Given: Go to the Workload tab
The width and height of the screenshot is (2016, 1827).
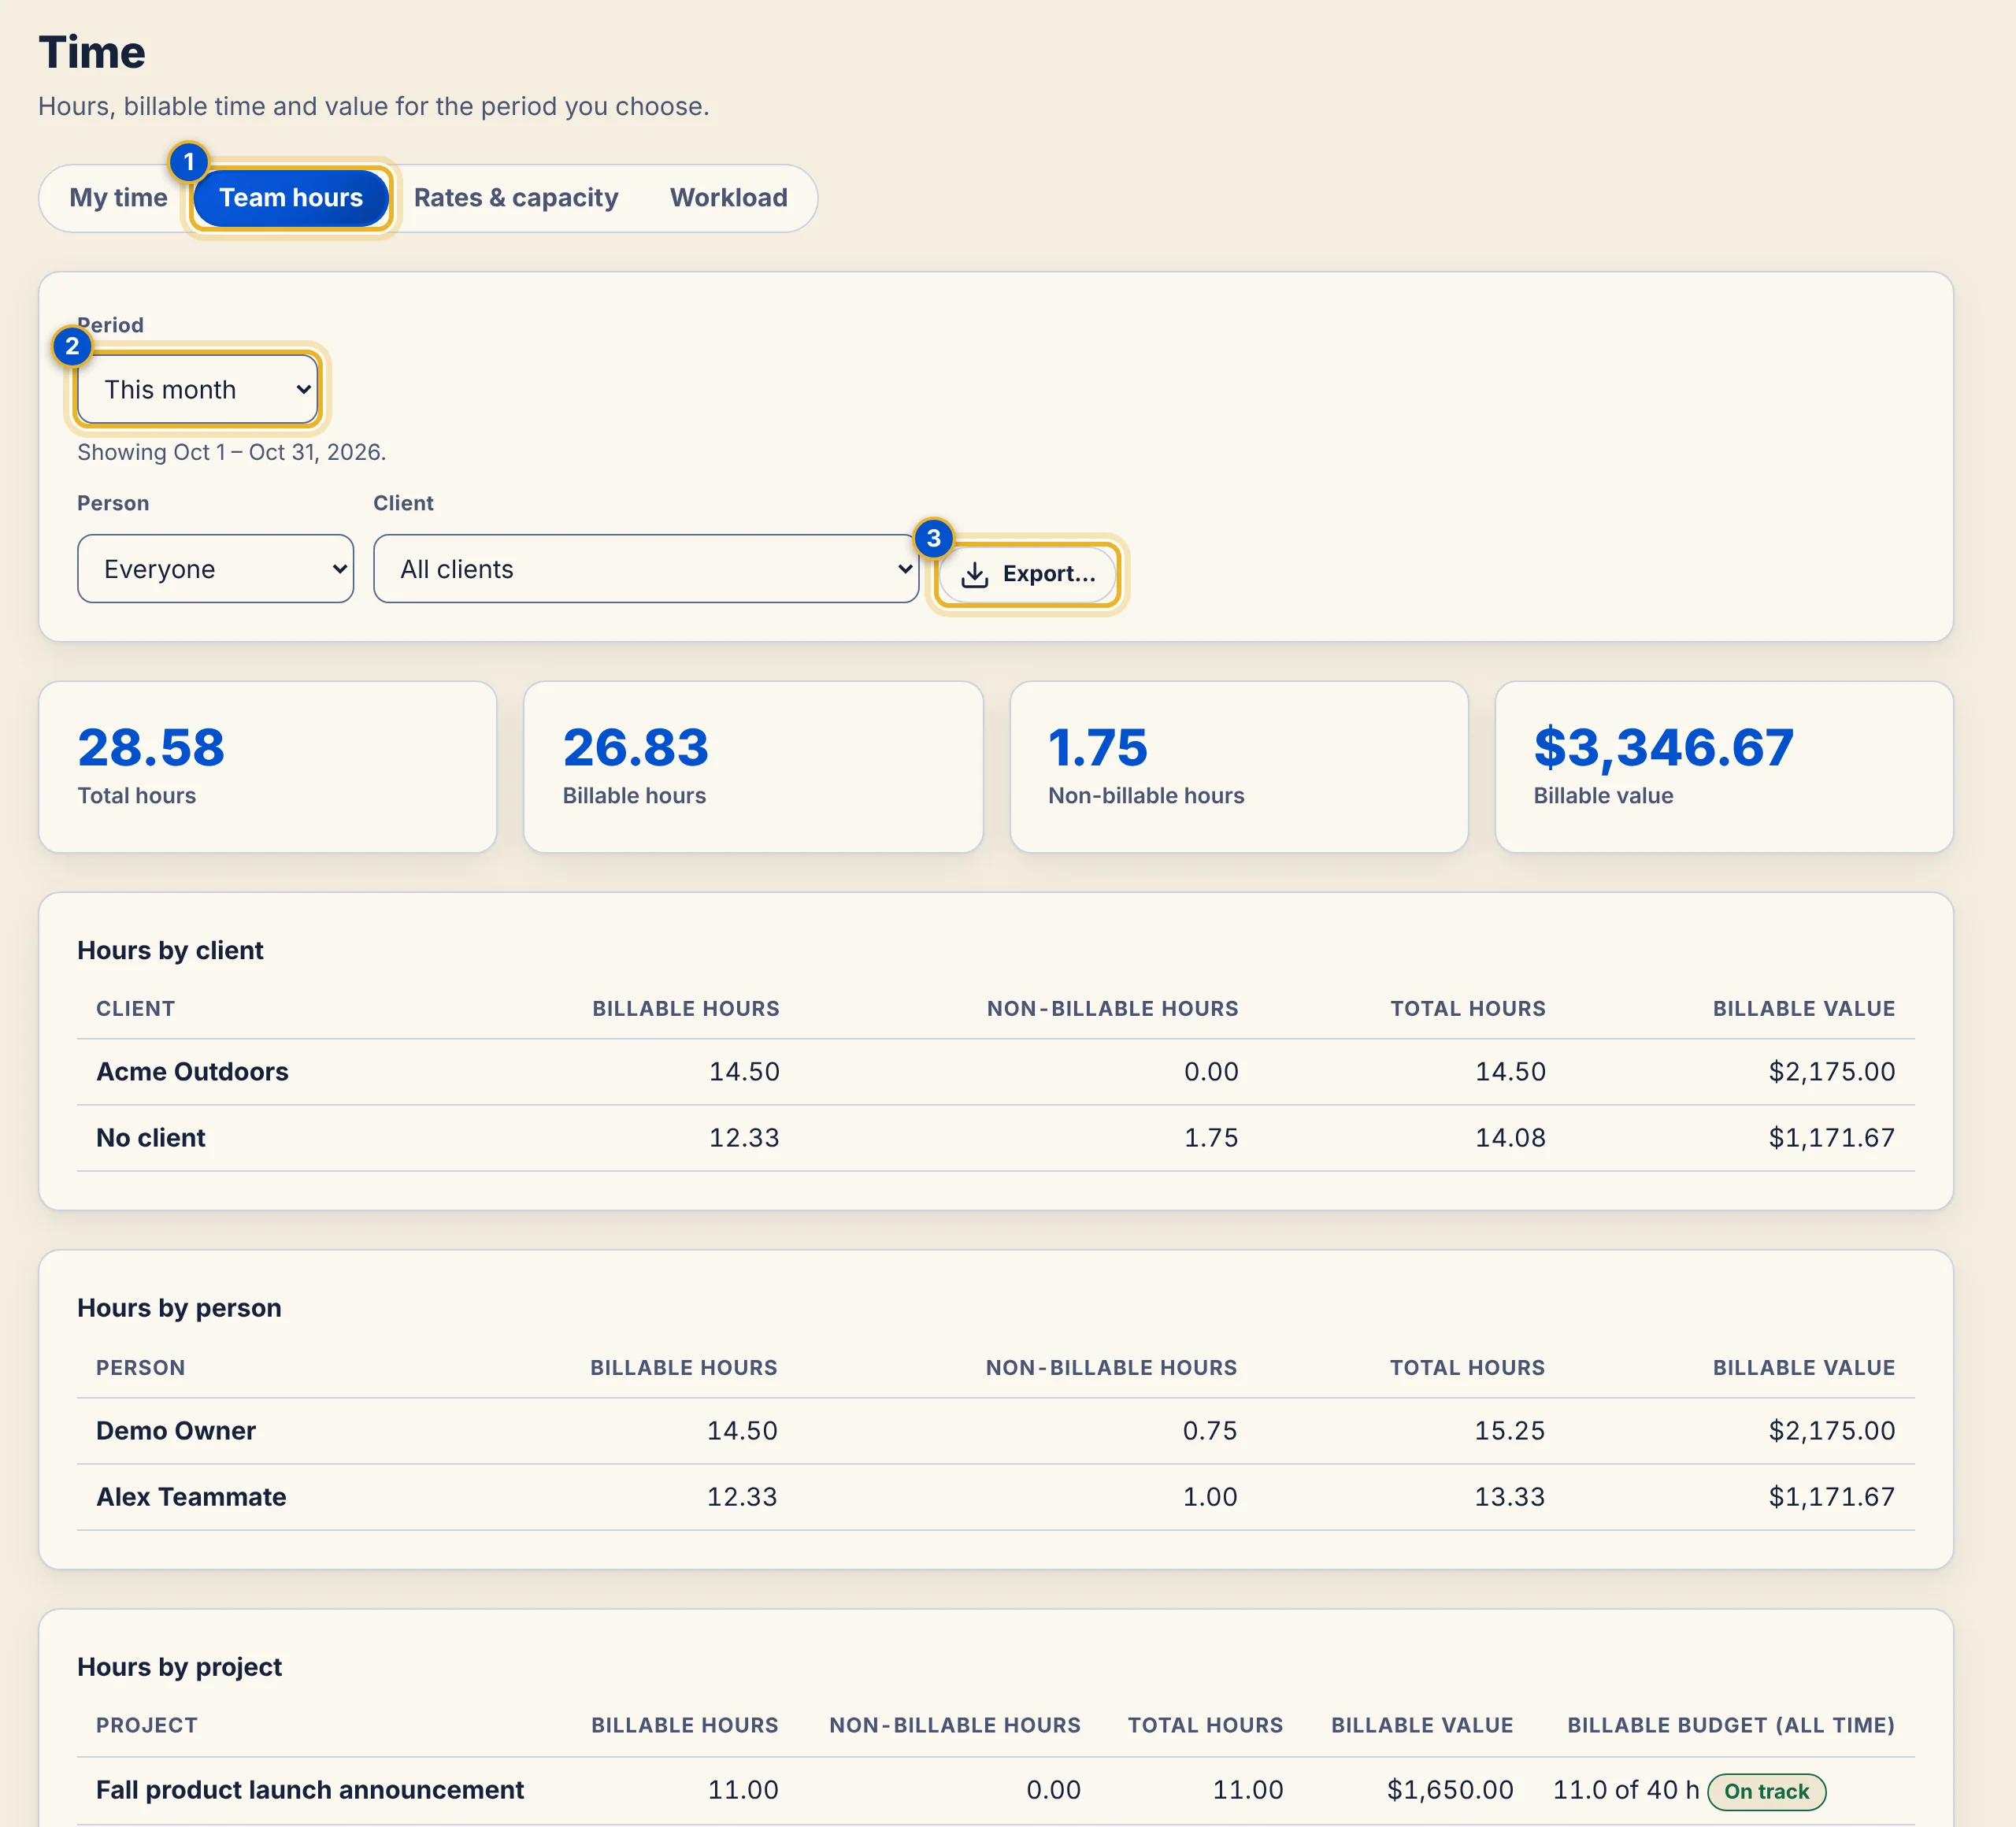Looking at the screenshot, I should [728, 198].
